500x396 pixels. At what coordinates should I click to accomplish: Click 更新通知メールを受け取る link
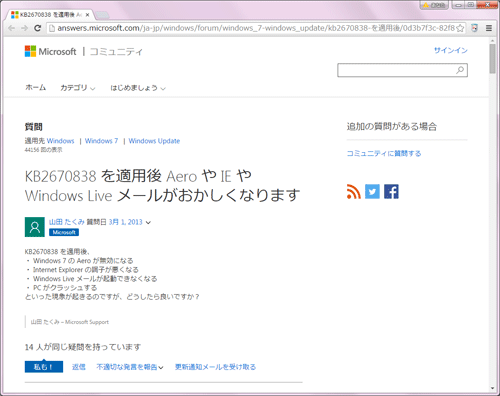tap(215, 367)
